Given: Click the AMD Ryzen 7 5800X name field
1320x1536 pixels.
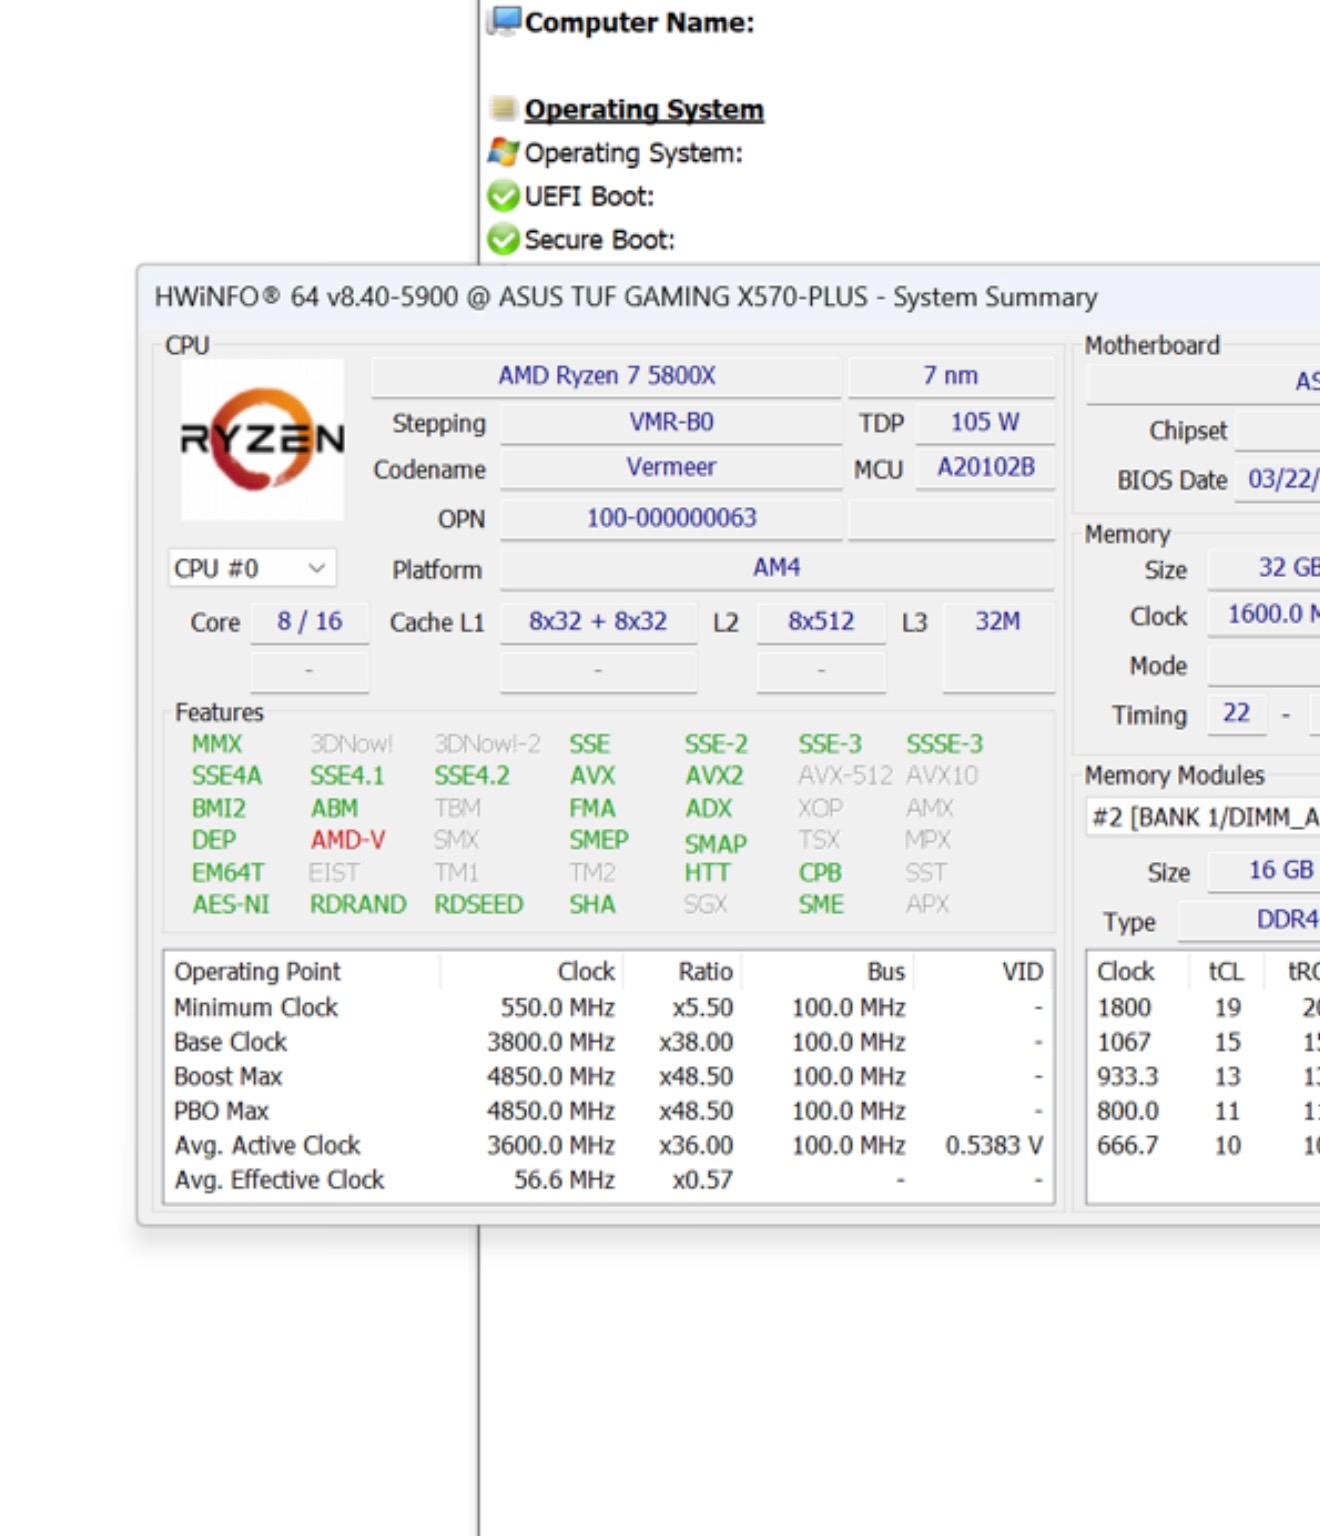Looking at the screenshot, I should click(606, 376).
